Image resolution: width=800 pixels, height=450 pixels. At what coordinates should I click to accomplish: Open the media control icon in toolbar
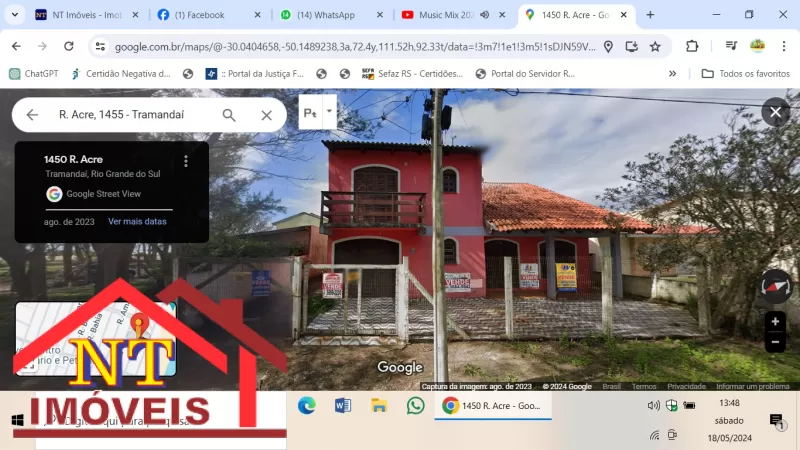pos(731,46)
